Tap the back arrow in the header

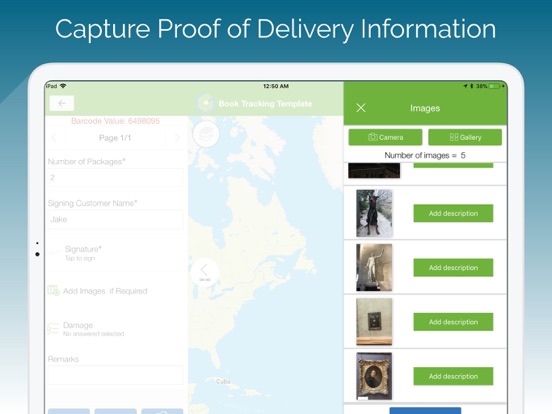[x=62, y=104]
